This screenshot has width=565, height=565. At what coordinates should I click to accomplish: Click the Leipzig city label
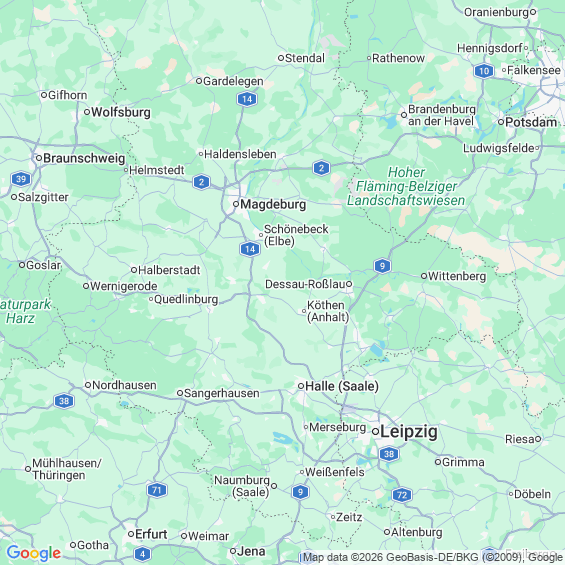[x=409, y=431]
